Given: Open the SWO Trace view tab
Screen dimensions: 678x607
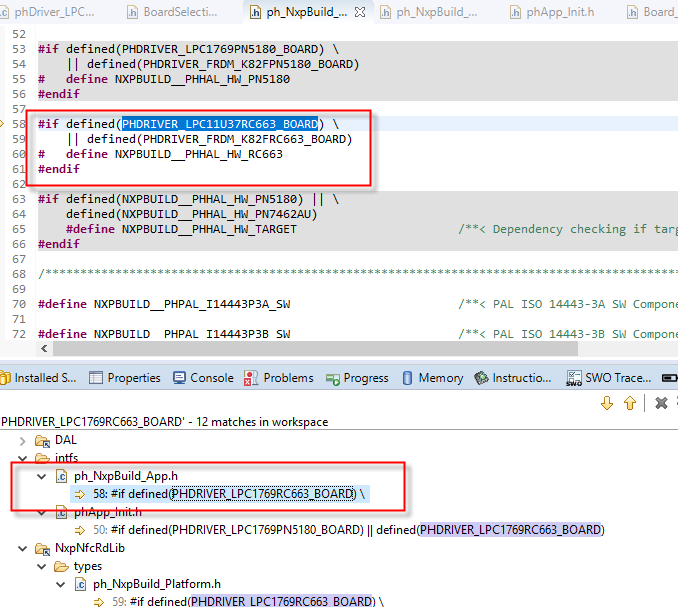Looking at the screenshot, I should [609, 378].
